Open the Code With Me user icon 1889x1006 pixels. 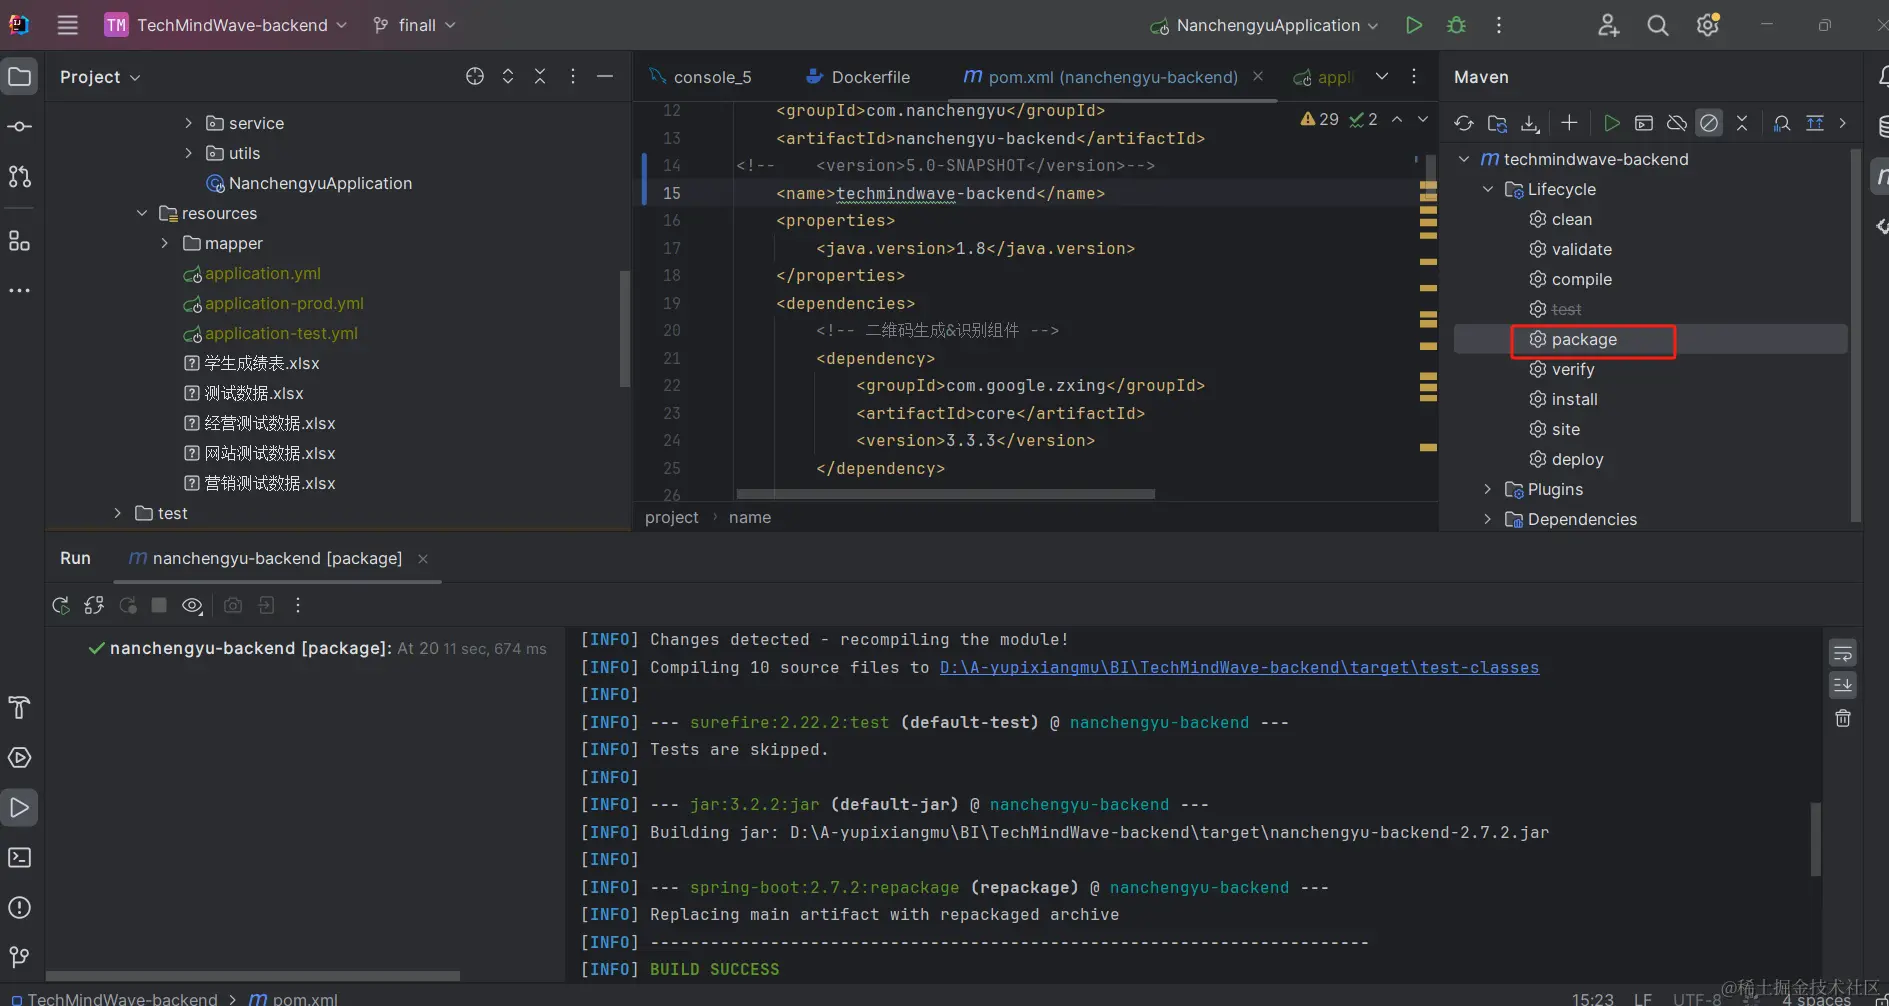coord(1608,25)
